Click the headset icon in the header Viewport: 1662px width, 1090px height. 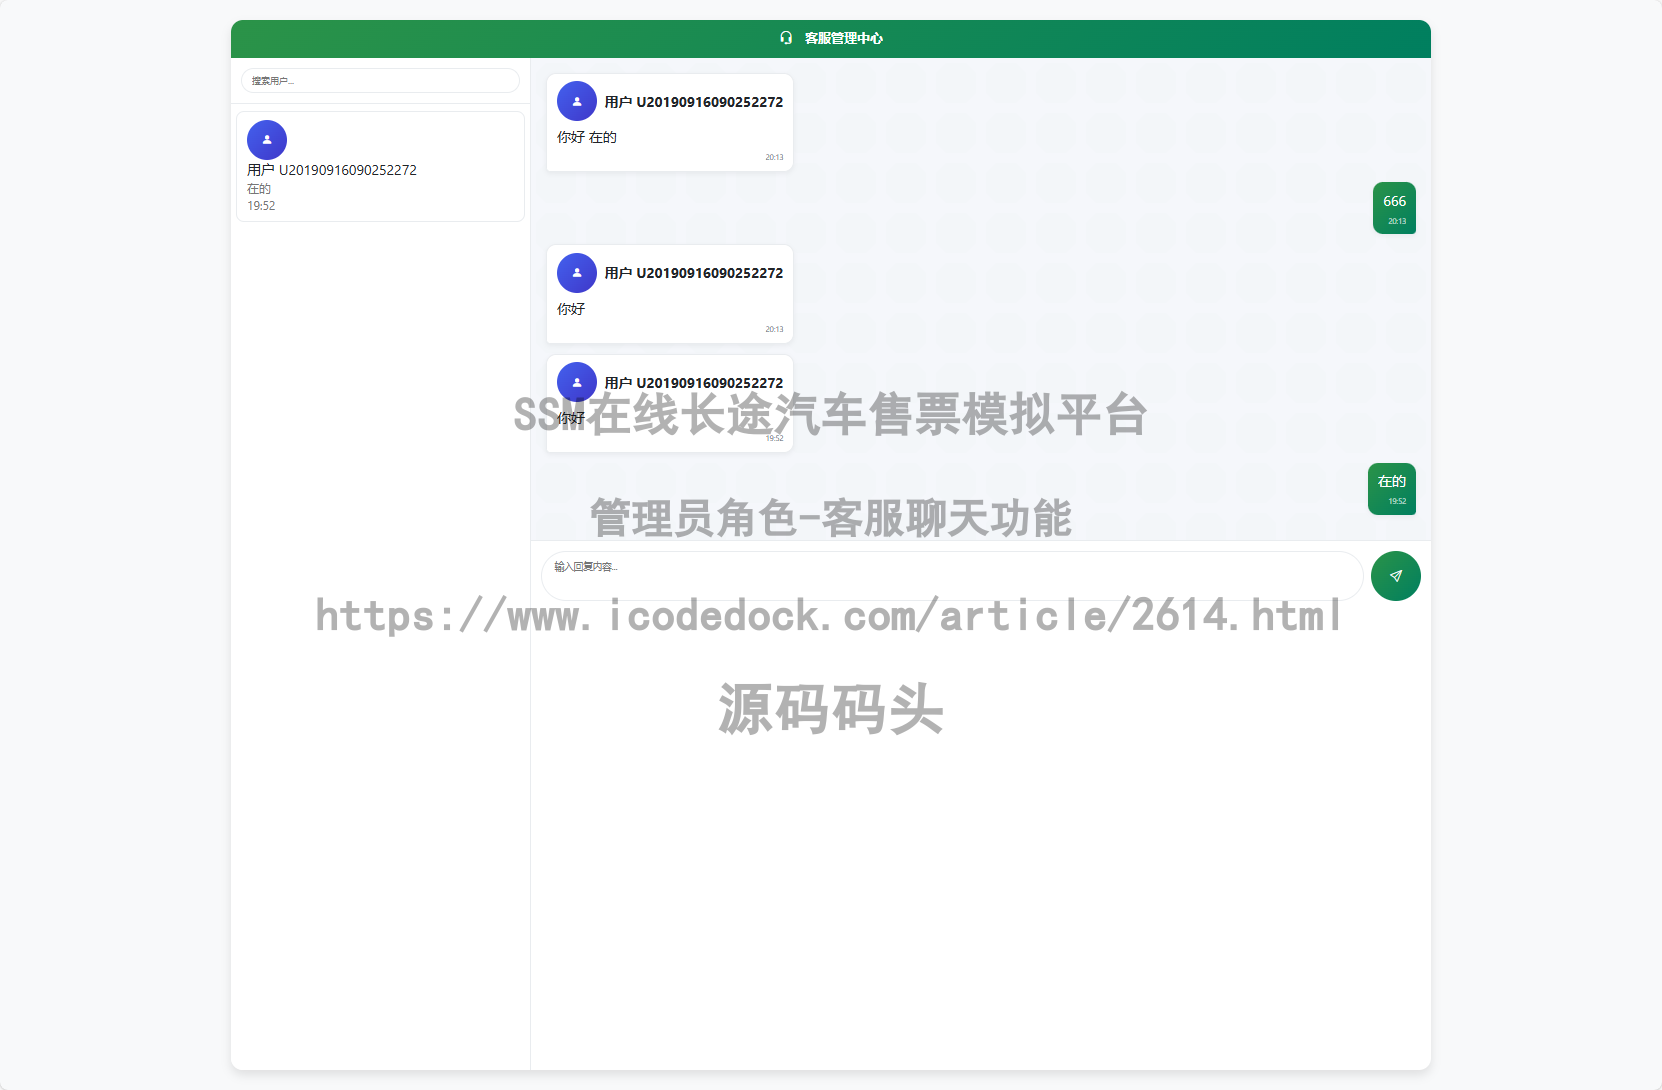(786, 38)
